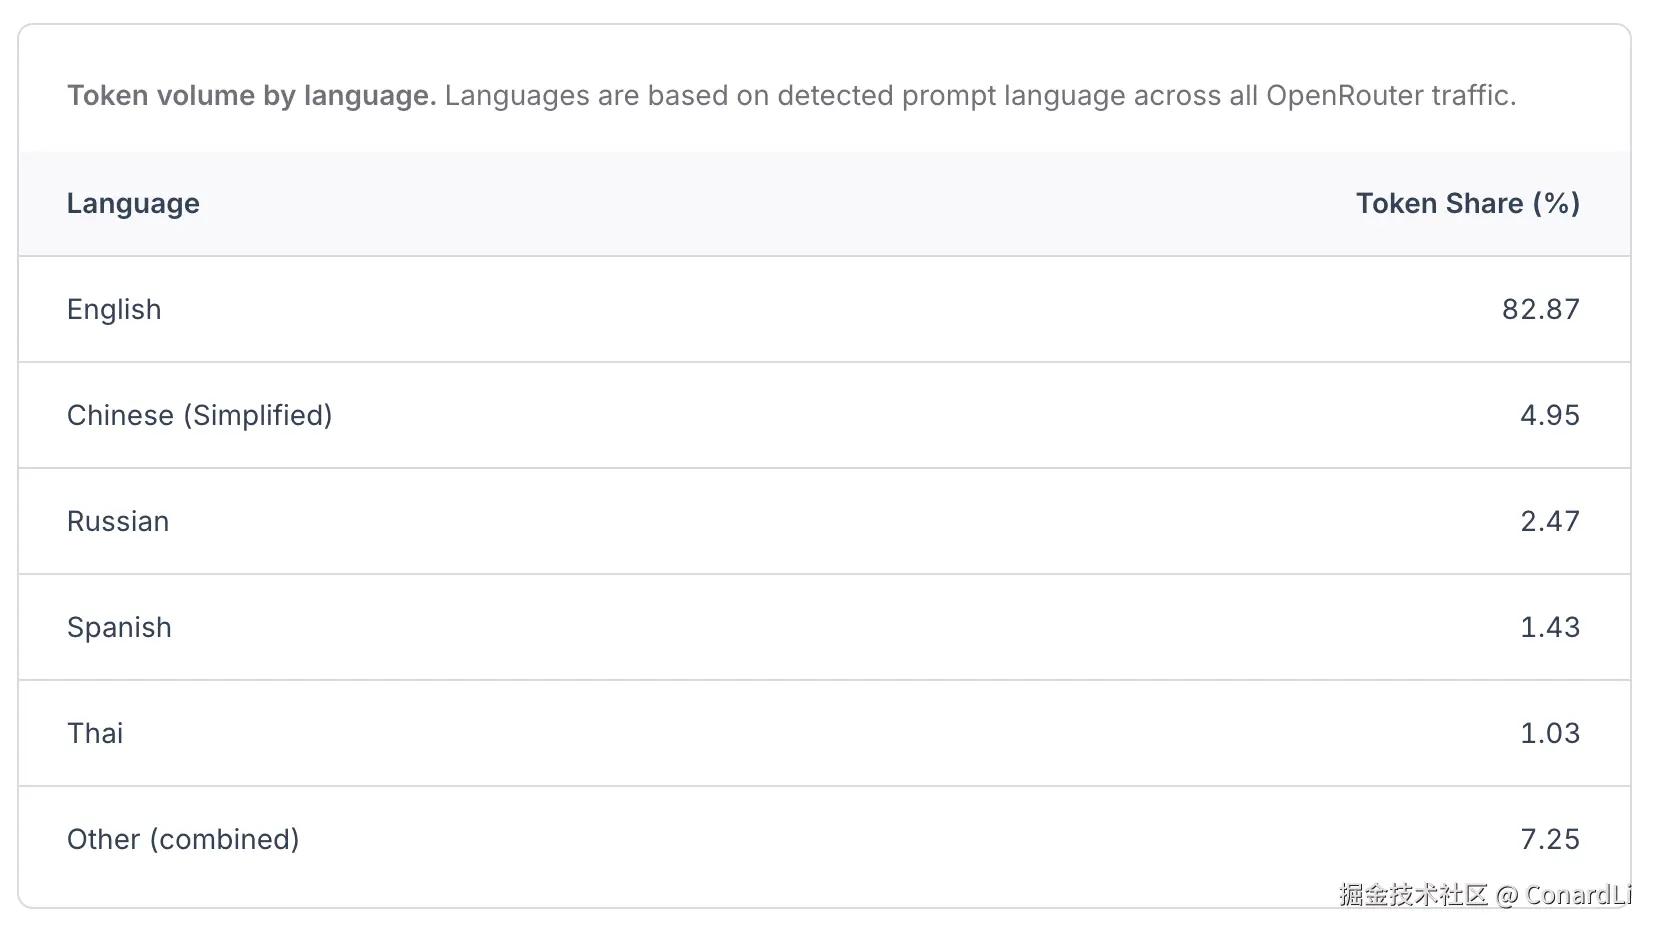Select the "Other (combined)" row label
Viewport: 1658px width, 934px height.
tap(183, 840)
